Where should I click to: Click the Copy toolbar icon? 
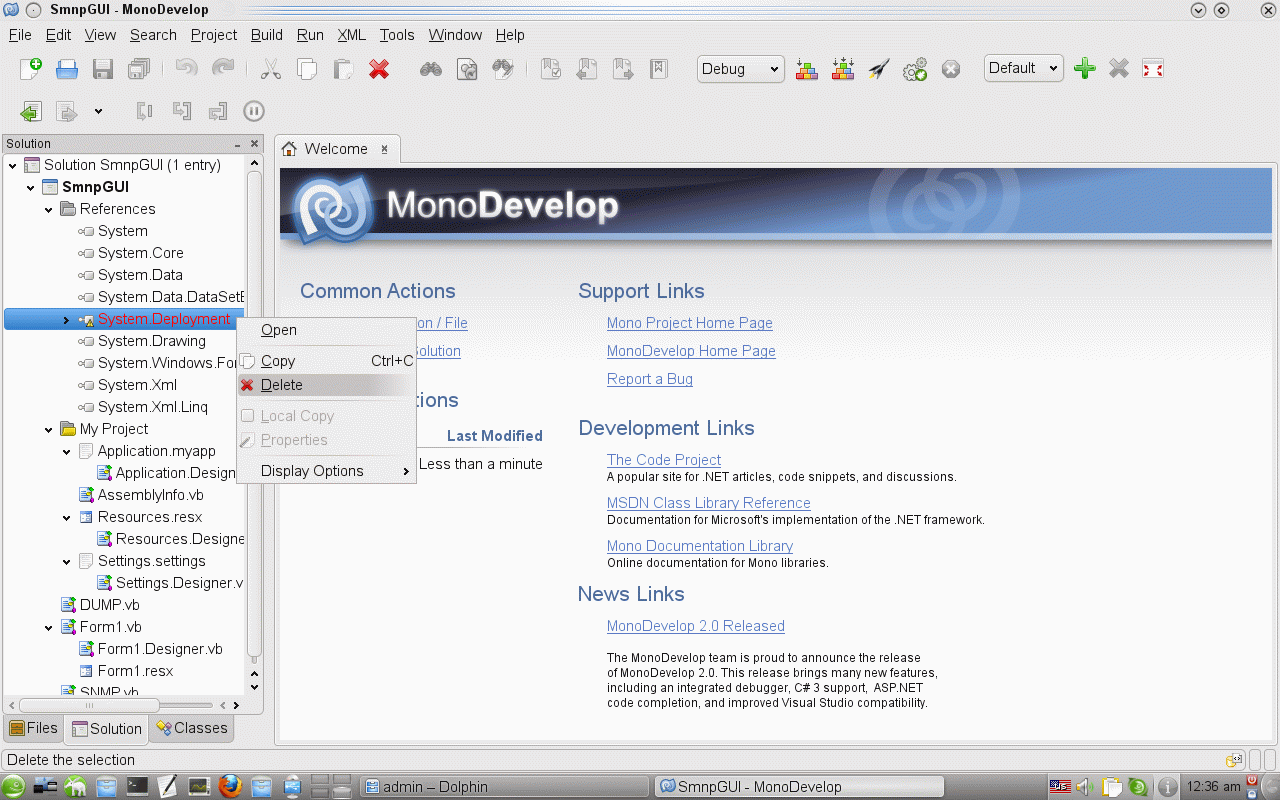pos(307,69)
